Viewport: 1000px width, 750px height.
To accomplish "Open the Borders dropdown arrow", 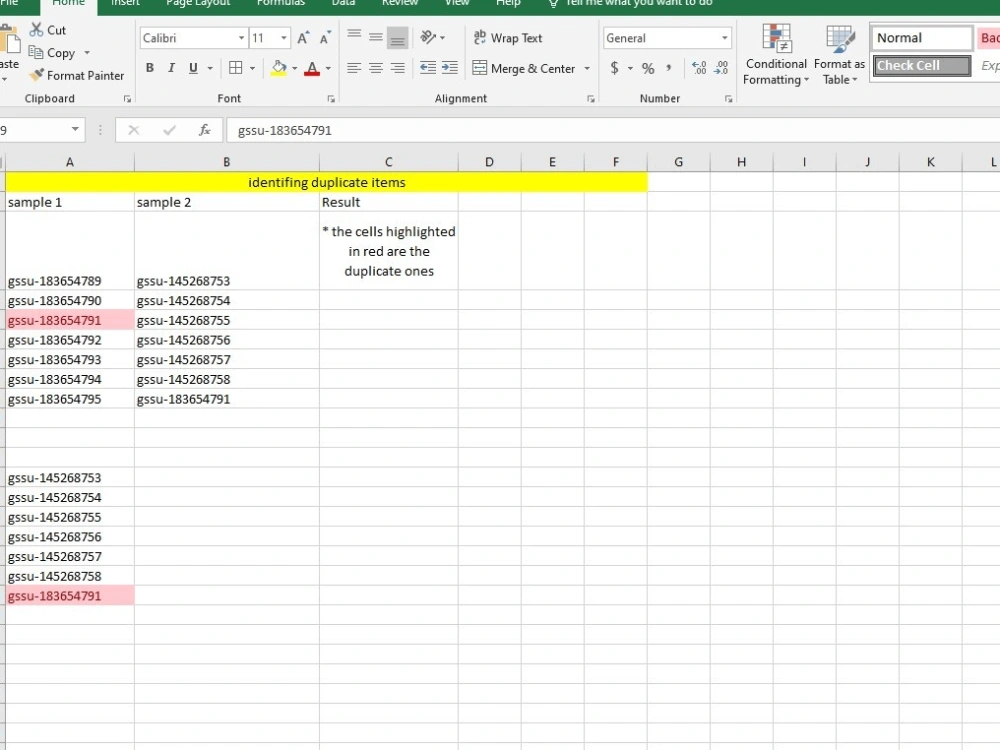I will 253,68.
